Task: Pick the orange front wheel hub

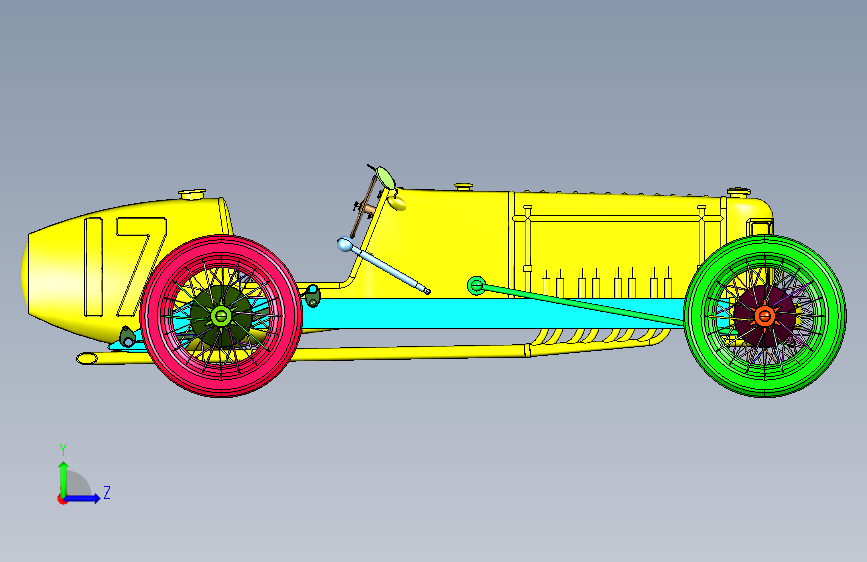Action: coord(765,316)
